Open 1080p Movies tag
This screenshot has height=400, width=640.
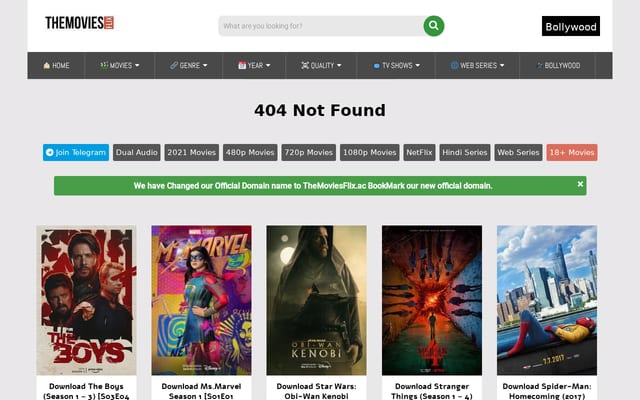(370, 152)
